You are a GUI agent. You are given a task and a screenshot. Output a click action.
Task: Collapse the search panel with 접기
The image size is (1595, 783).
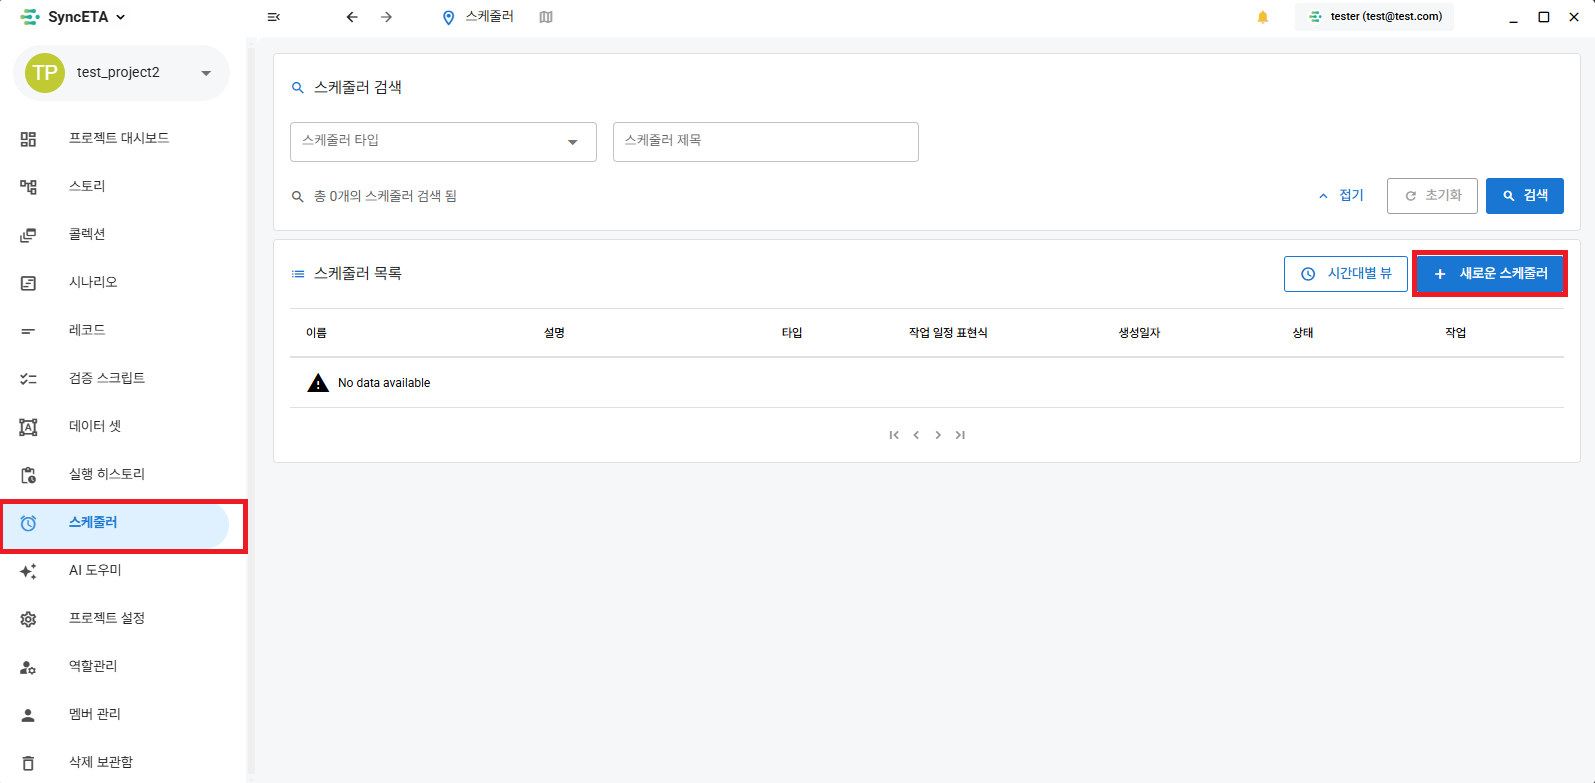tap(1341, 196)
